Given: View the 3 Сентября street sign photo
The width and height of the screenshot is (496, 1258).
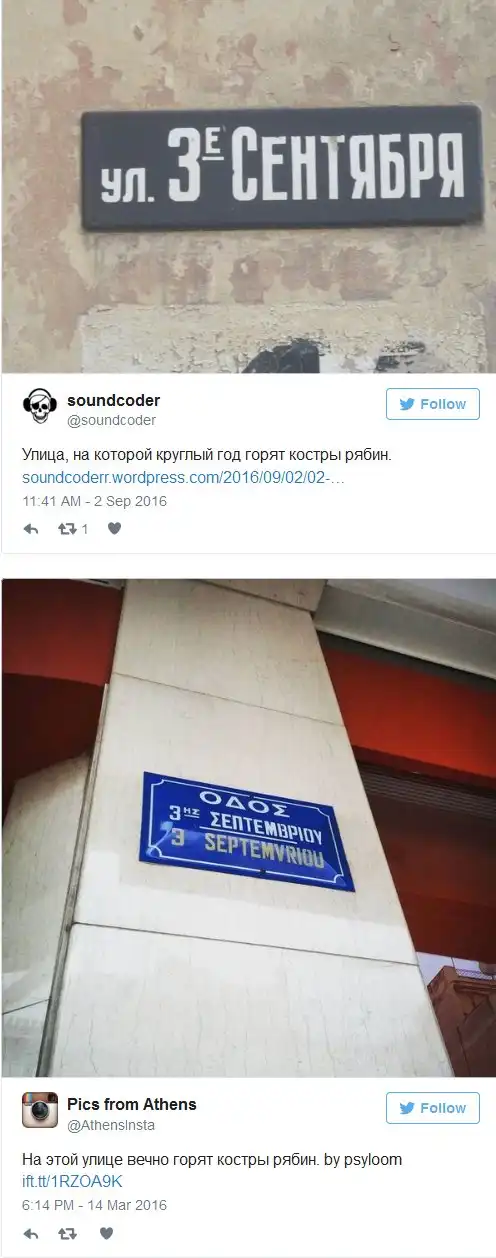Looking at the screenshot, I should pyautogui.click(x=248, y=186).
